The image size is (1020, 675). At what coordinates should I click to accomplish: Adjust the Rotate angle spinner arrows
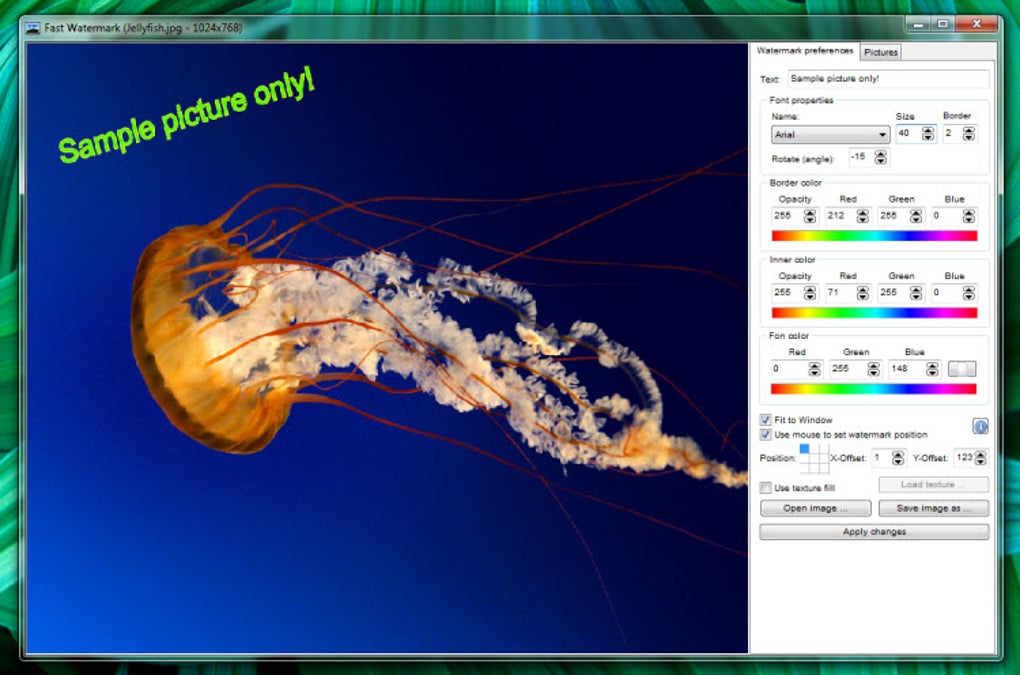pyautogui.click(x=880, y=157)
